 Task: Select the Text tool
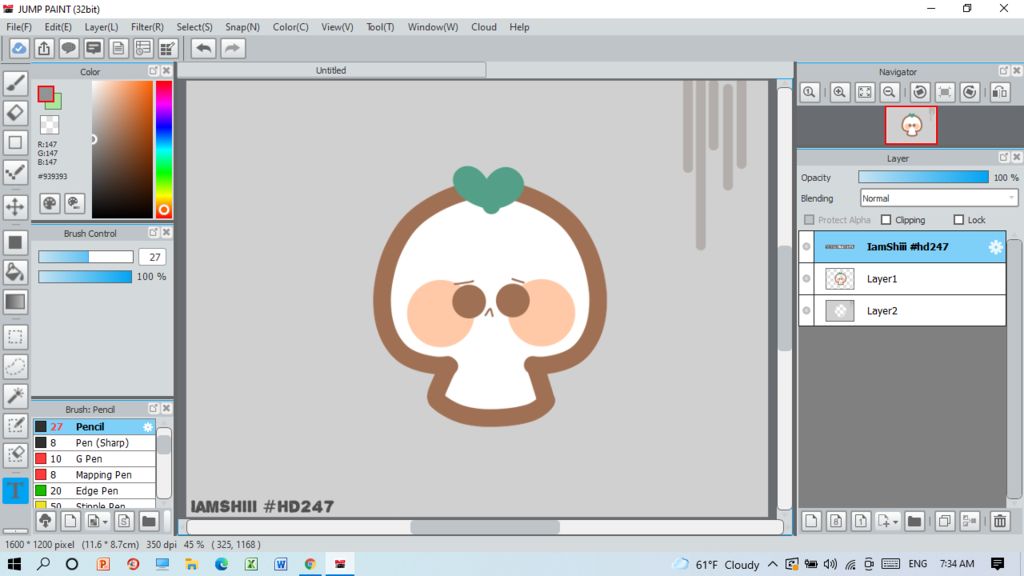coord(15,490)
